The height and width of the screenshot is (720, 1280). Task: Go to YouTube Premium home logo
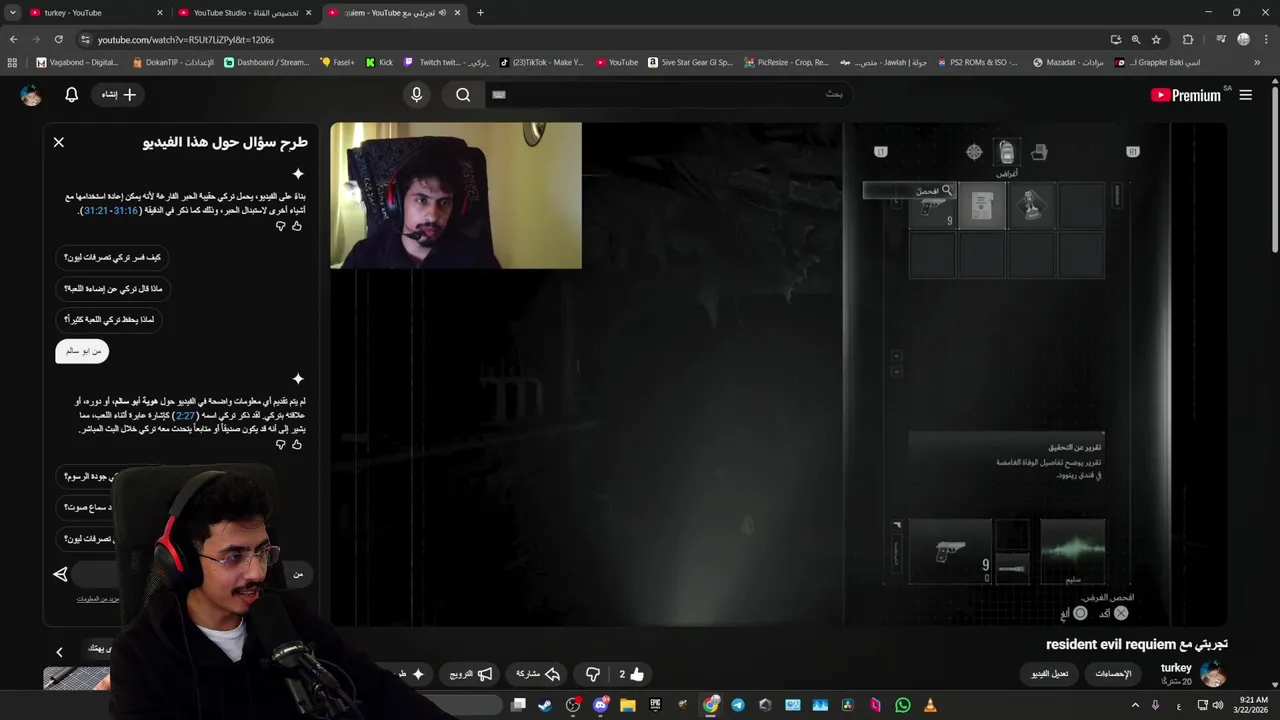click(x=1186, y=95)
